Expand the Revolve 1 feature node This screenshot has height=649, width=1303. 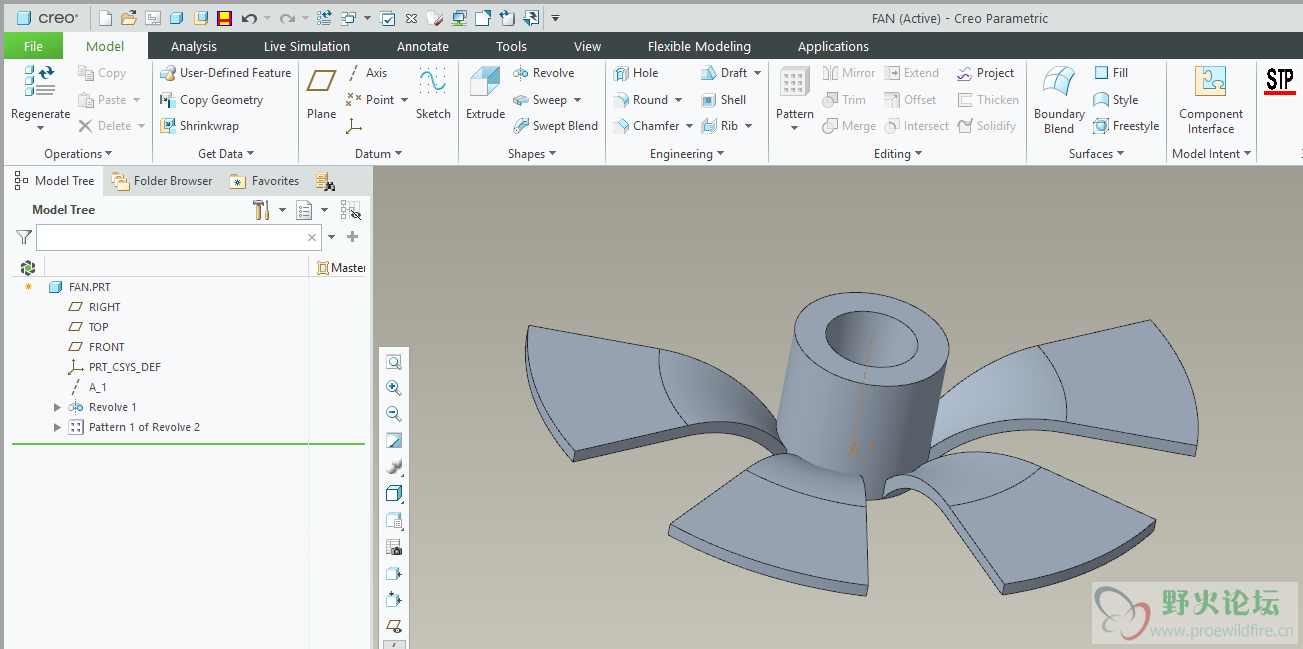point(57,407)
